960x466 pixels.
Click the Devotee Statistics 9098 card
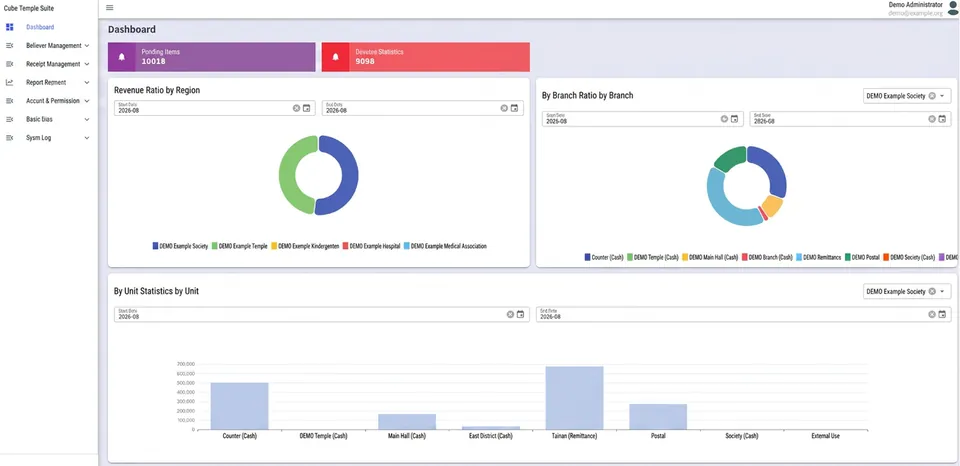pos(426,57)
